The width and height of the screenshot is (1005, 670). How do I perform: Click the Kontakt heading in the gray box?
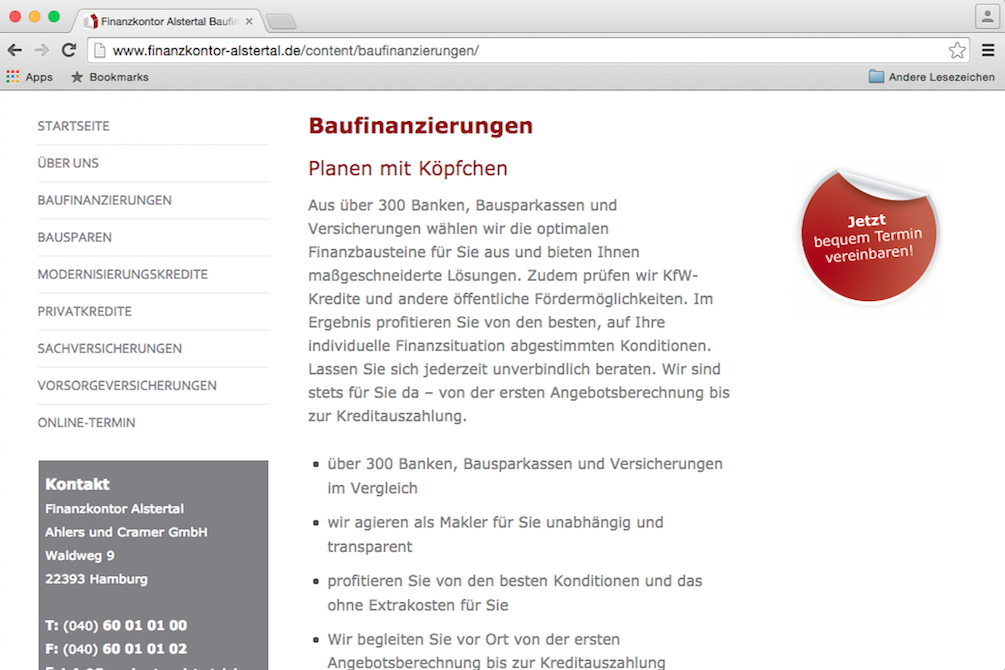point(77,484)
